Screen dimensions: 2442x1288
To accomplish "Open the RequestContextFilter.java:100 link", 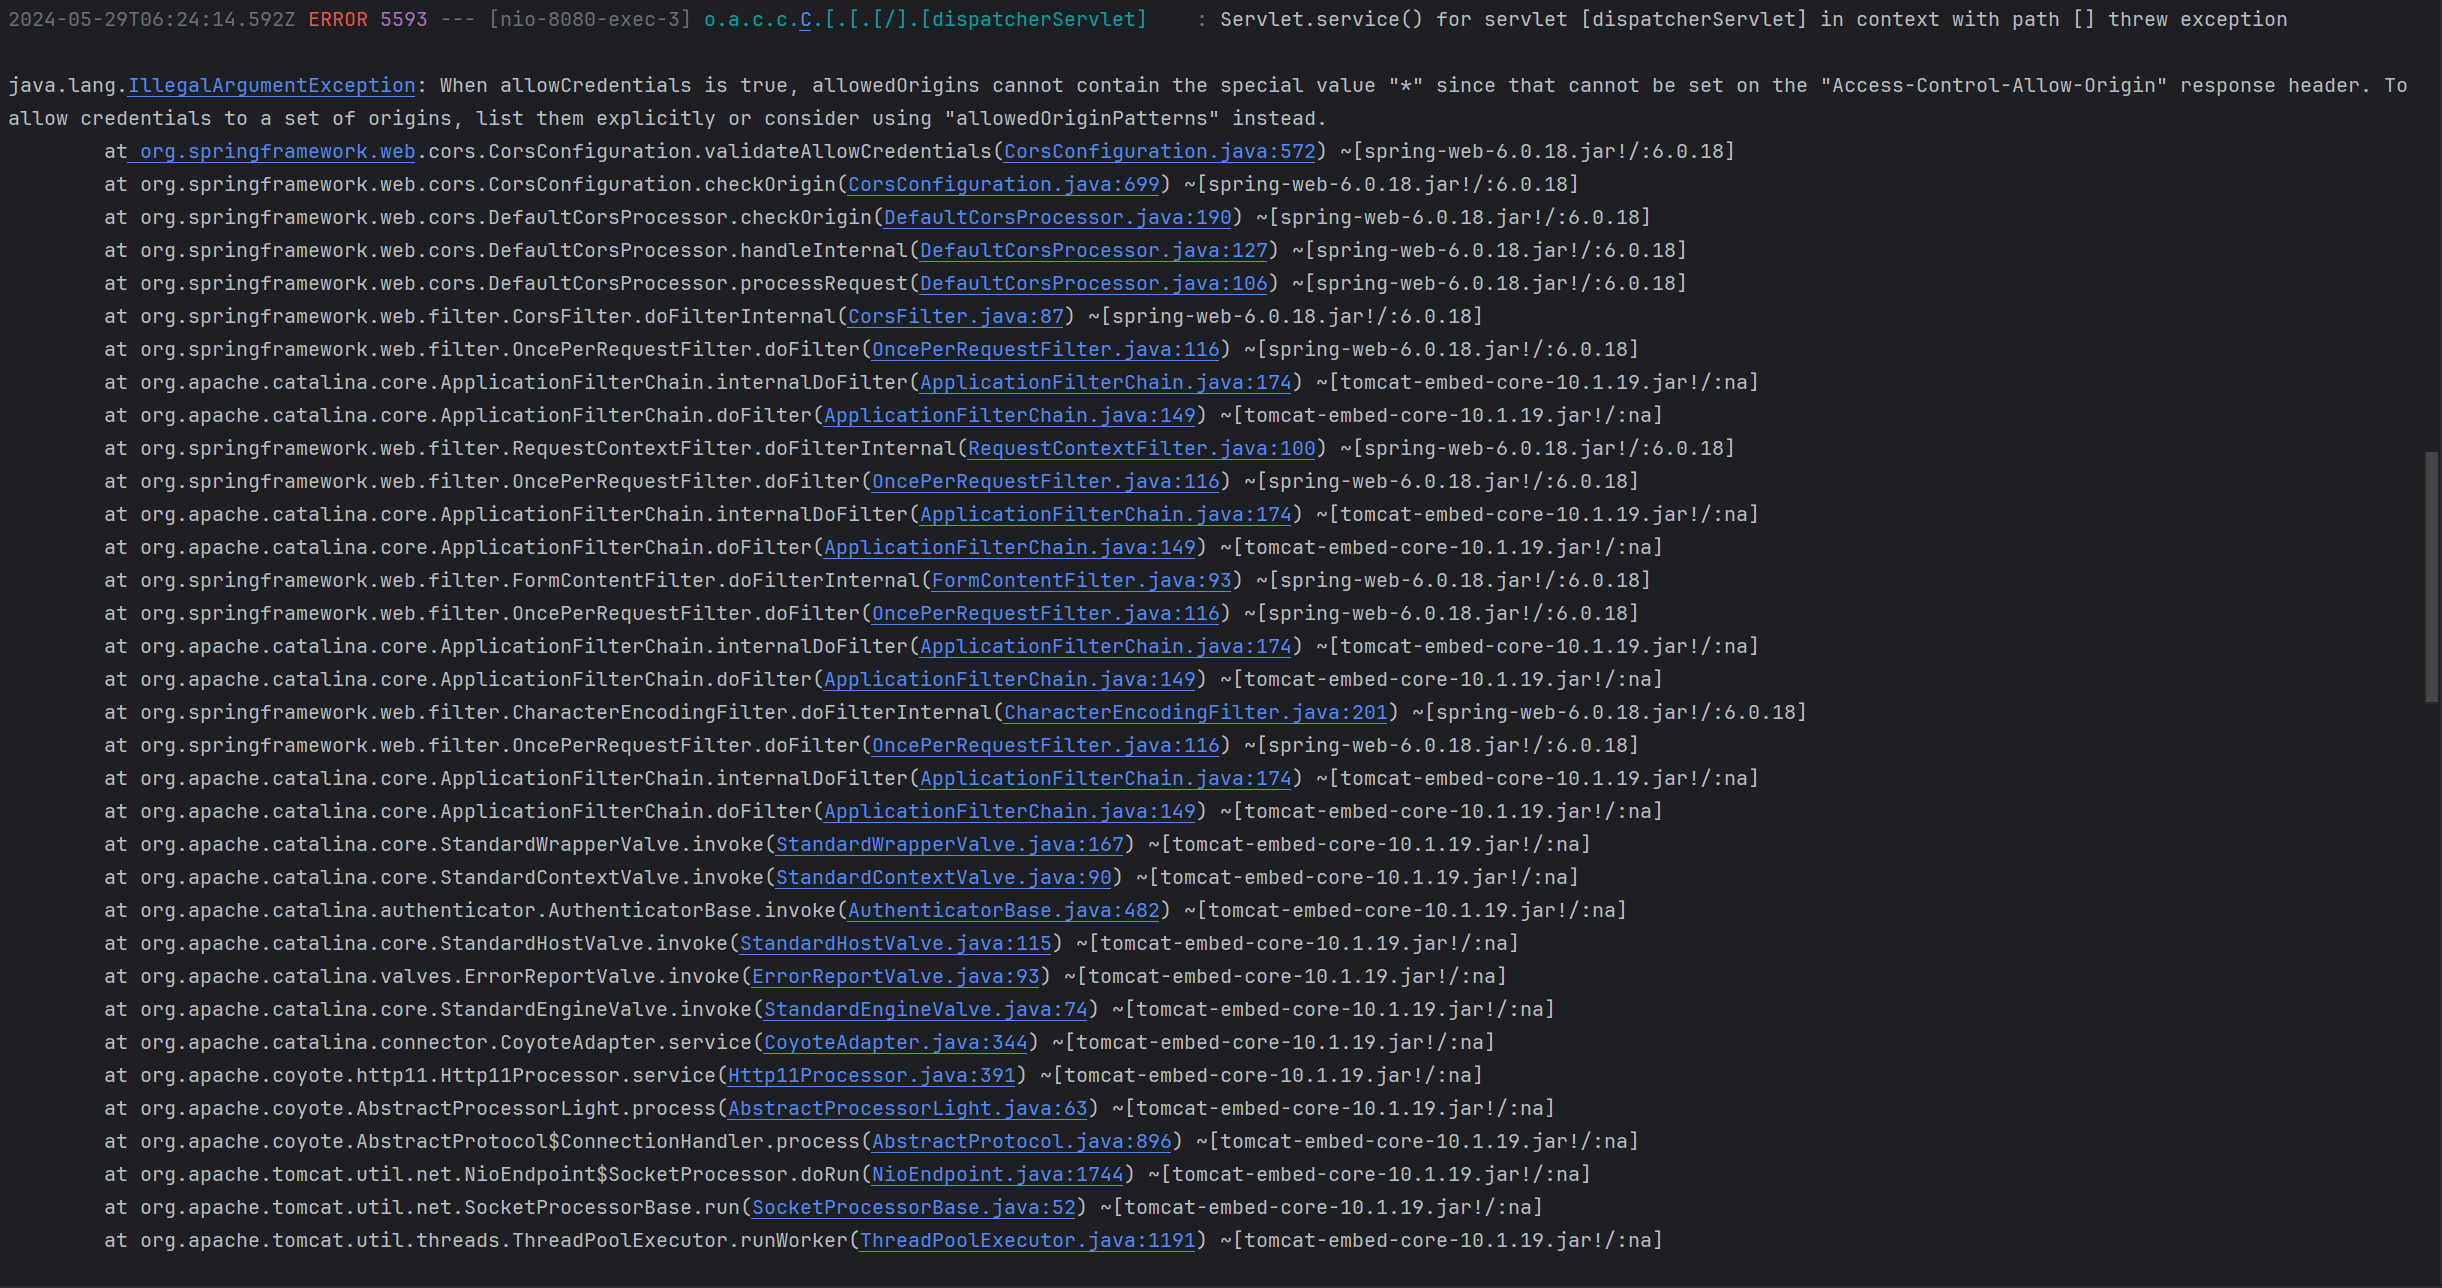I will tap(1141, 449).
